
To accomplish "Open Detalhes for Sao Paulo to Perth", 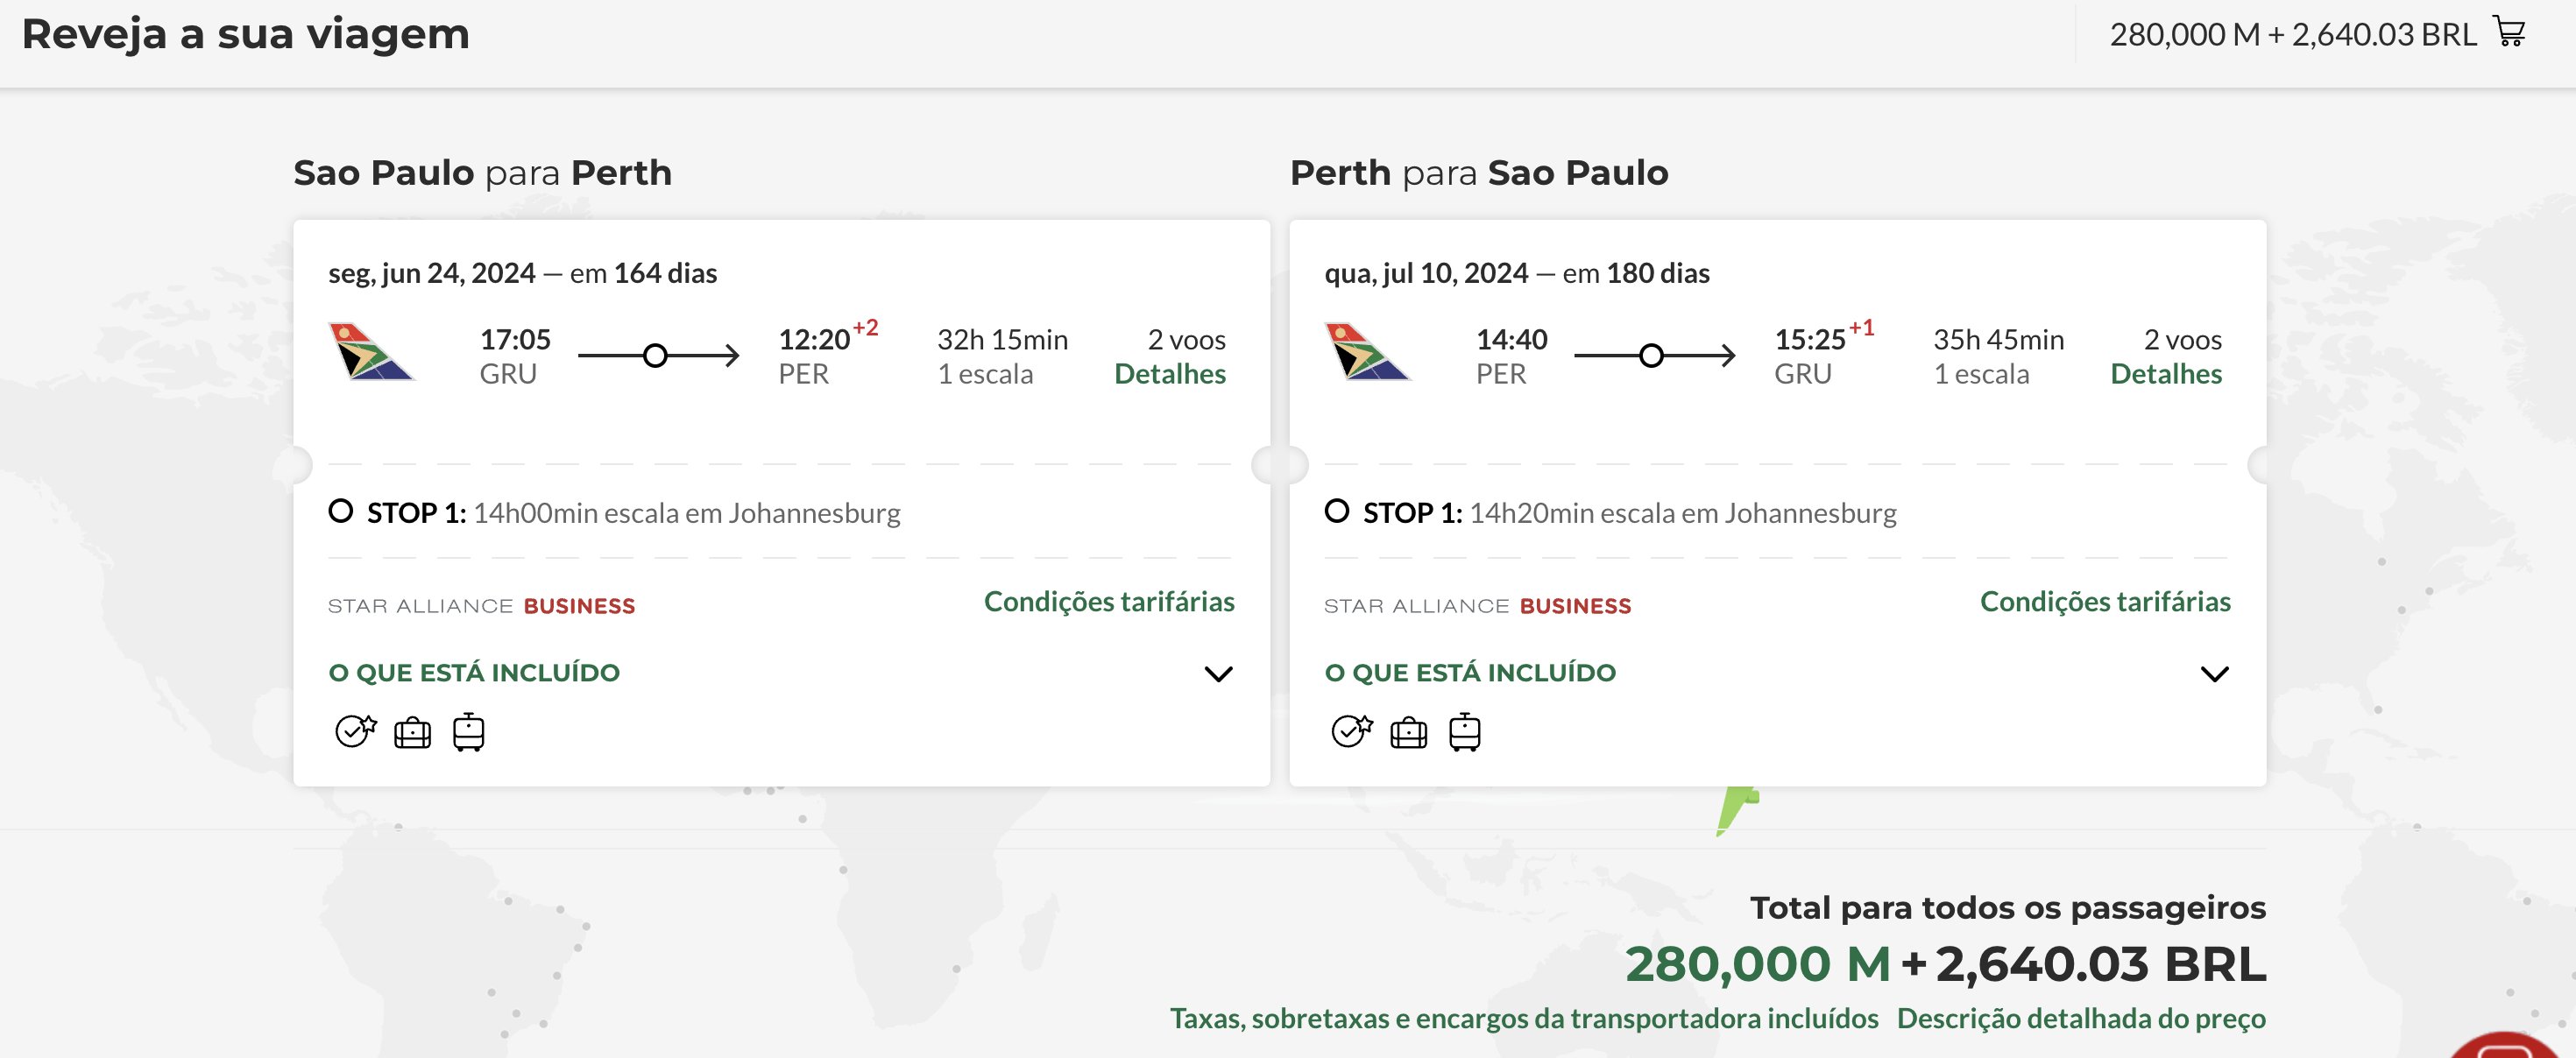I will point(1170,374).
